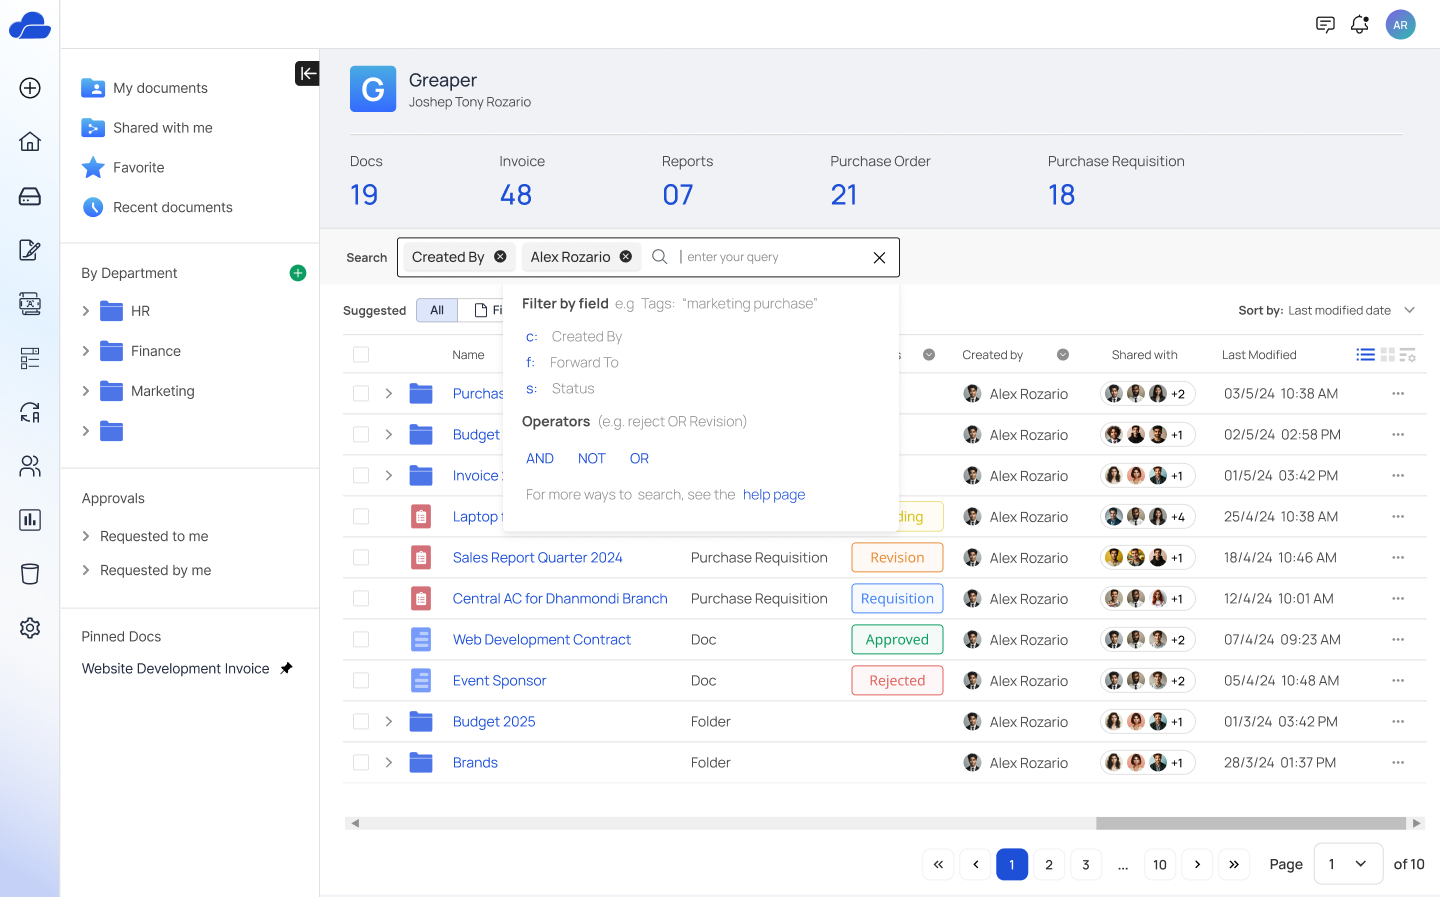Collapse the sidebar panel arrow icon
Viewport: 1440px width, 897px height.
click(307, 73)
